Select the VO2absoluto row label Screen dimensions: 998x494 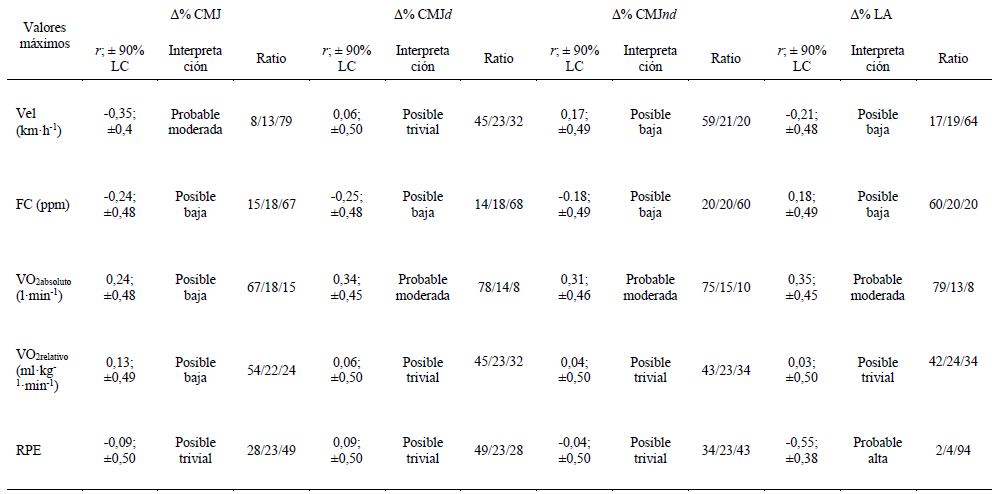pyautogui.click(x=43, y=287)
